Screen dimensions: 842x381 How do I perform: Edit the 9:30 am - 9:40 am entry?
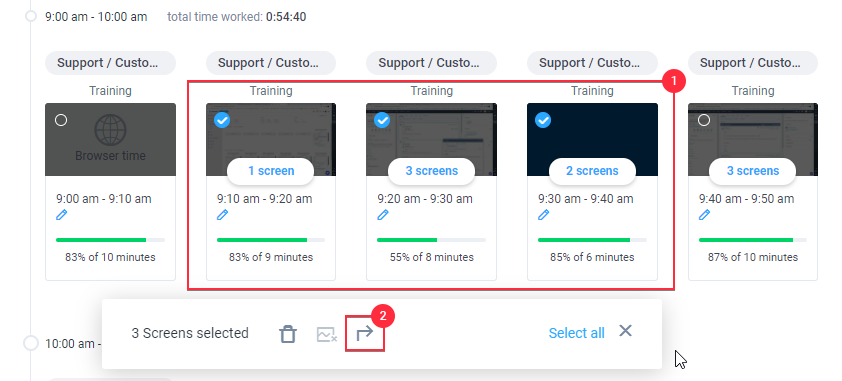[543, 215]
